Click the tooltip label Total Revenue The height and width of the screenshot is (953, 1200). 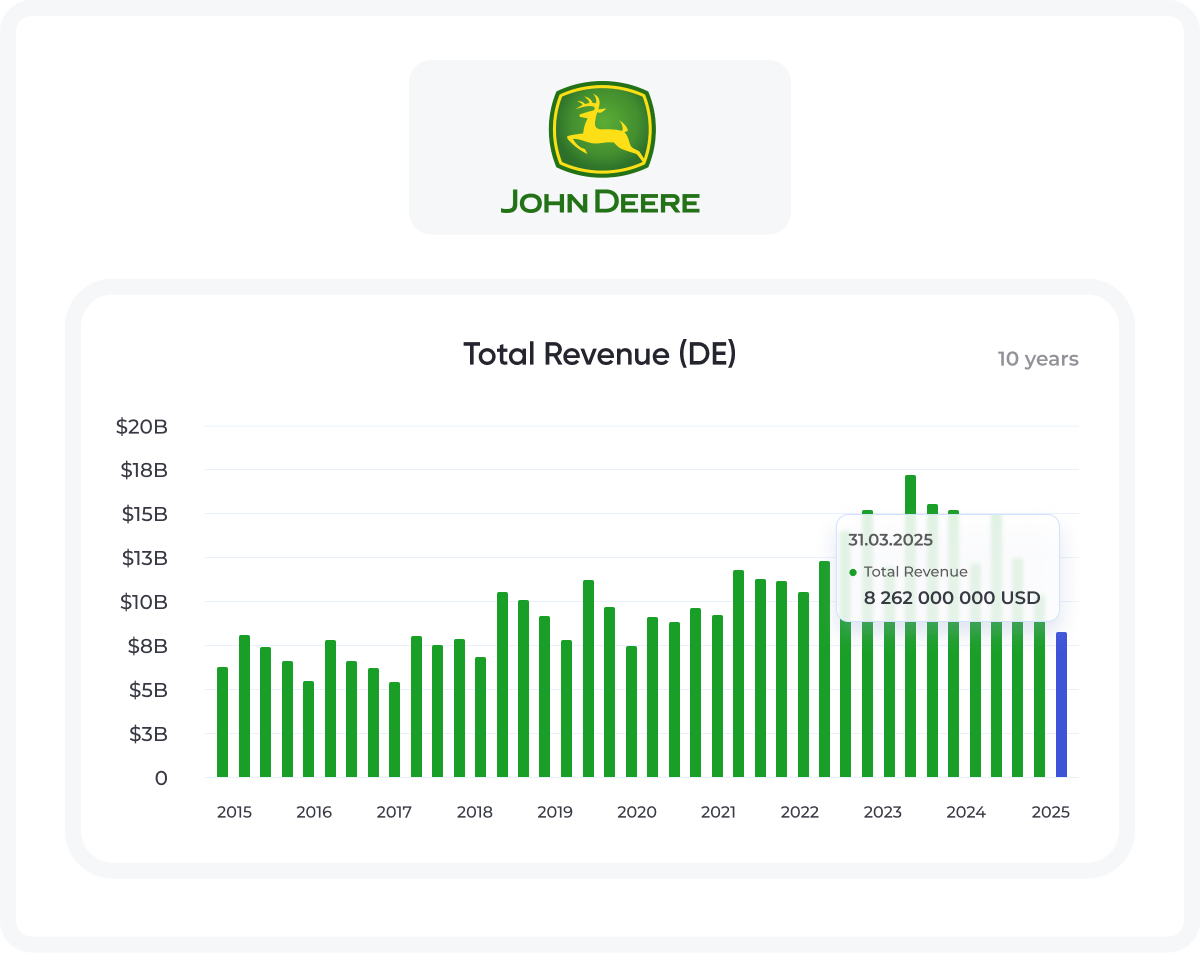[x=916, y=572]
